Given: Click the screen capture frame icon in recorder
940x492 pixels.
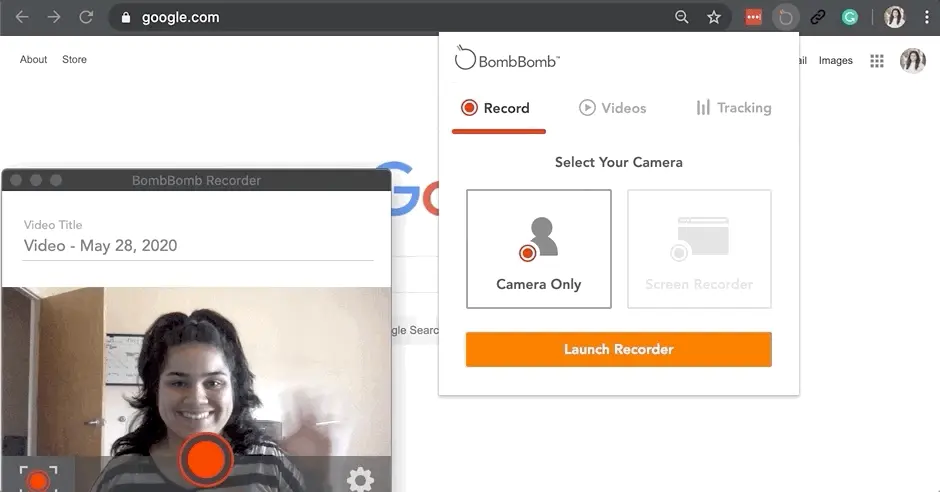Looking at the screenshot, I should [x=38, y=478].
